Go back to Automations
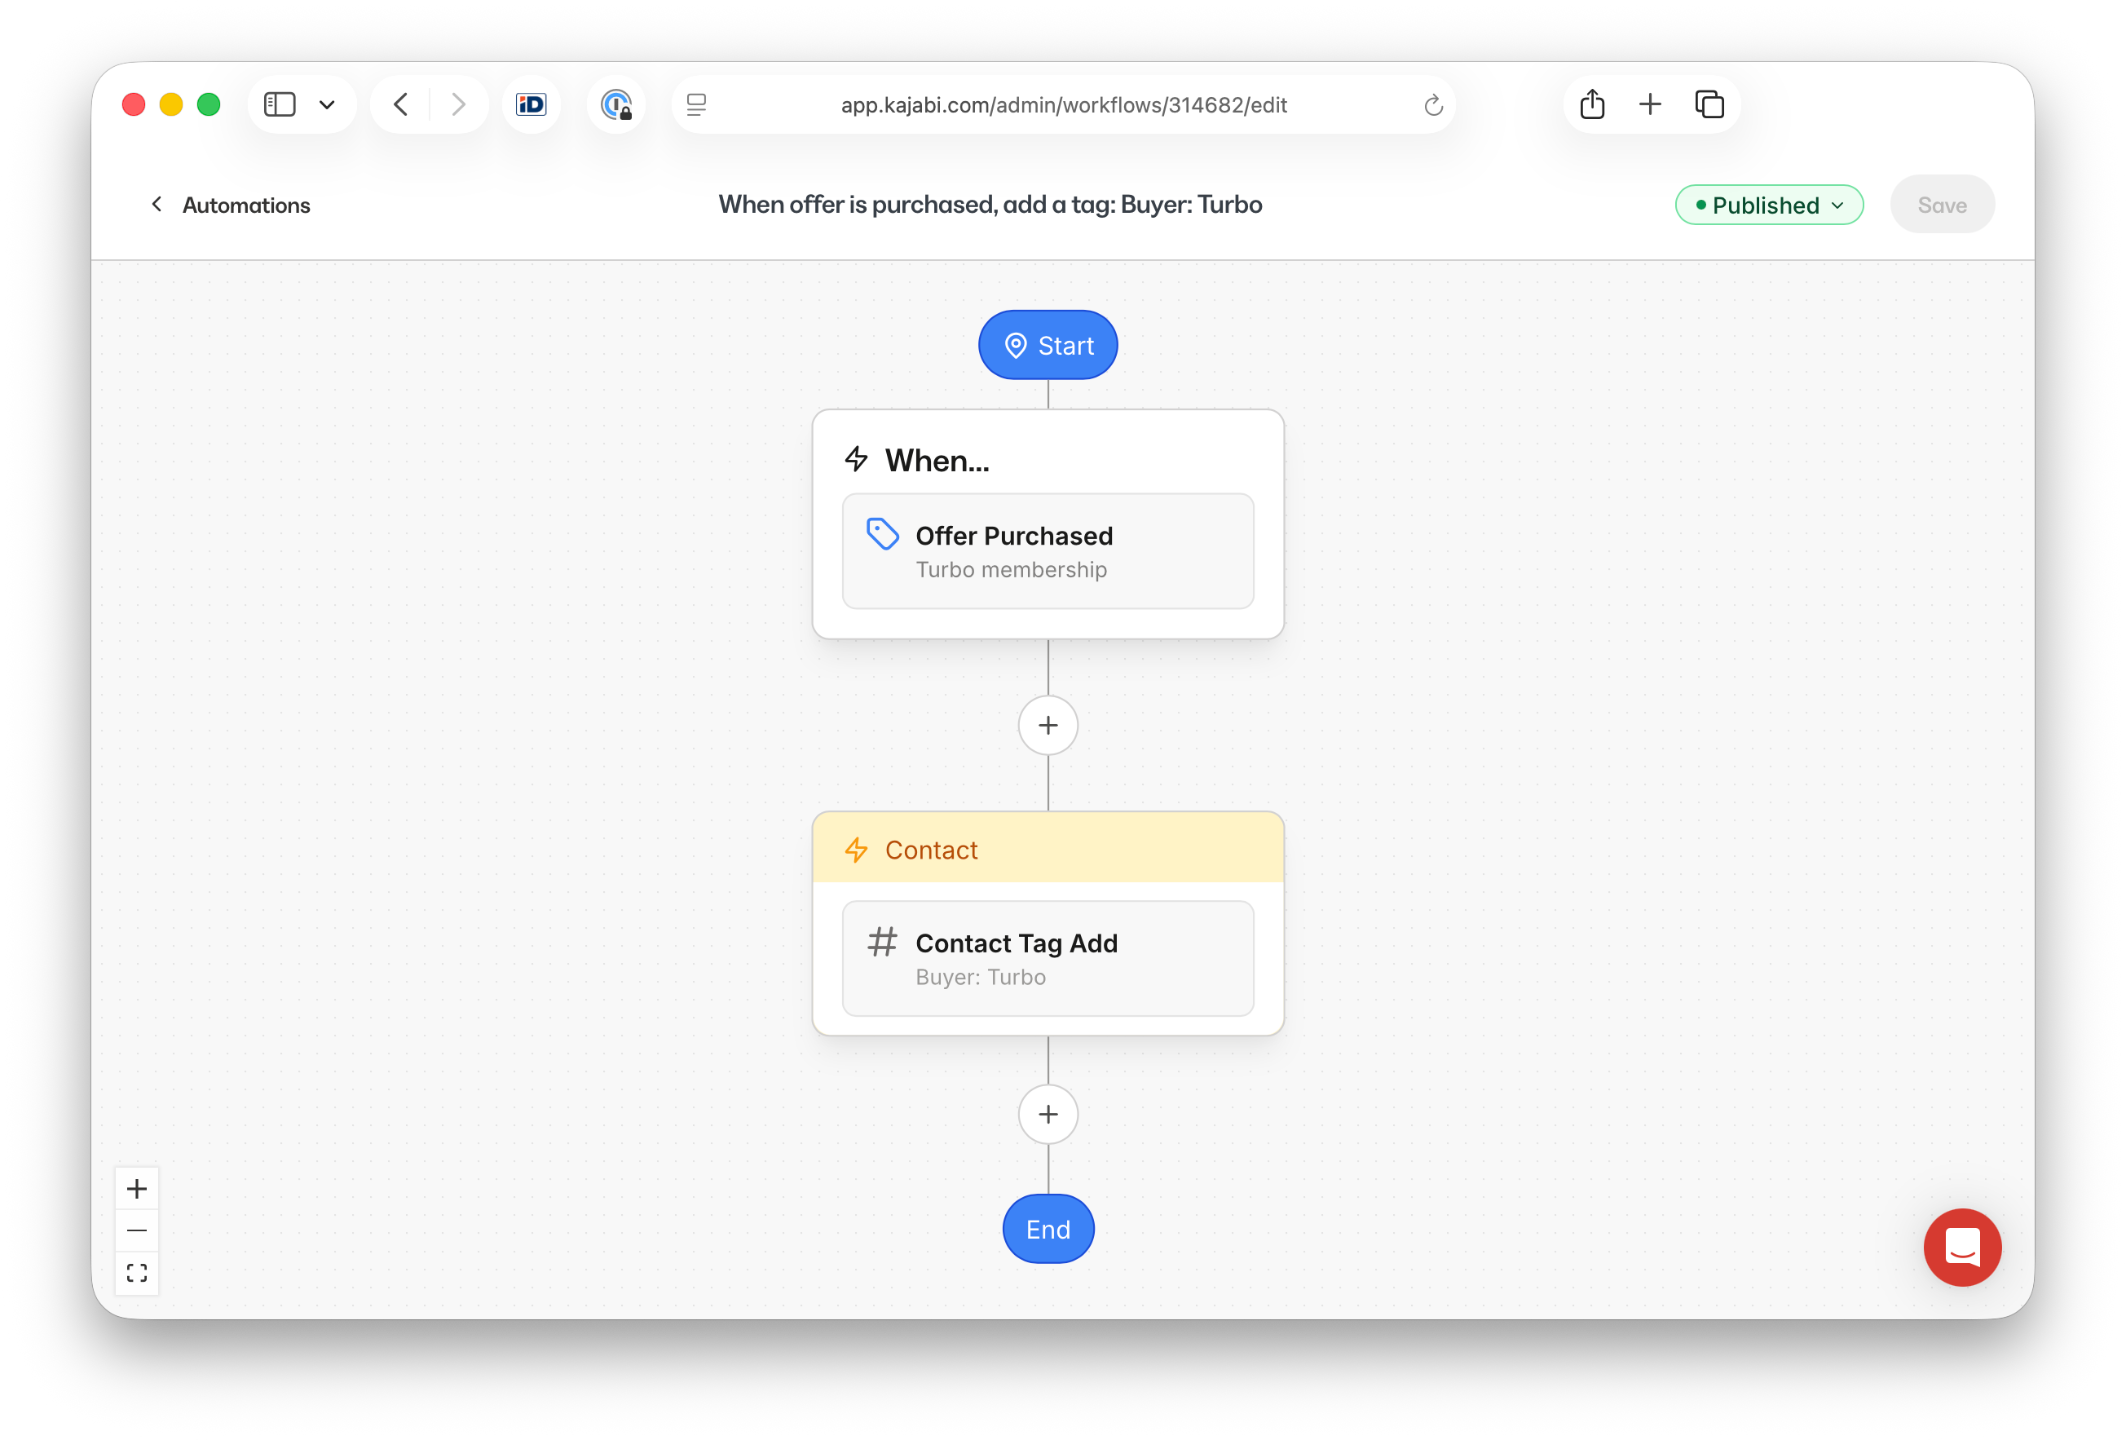2126x1440 pixels. (230, 205)
